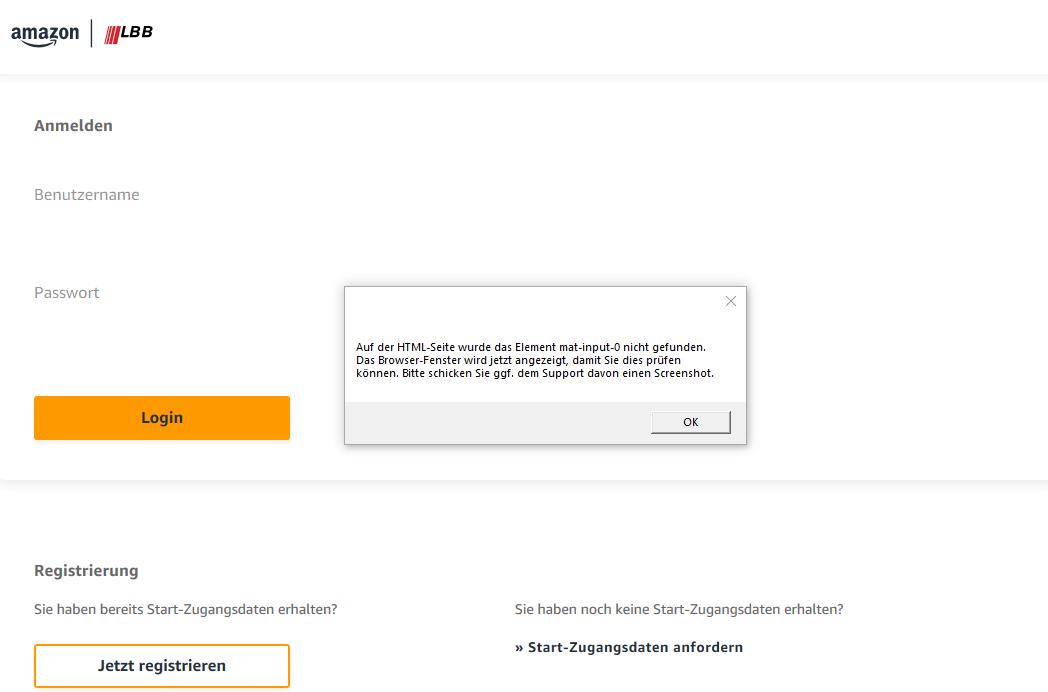
Task: Click the 'mat-input-0 nicht gefunden' message line
Action: point(531,347)
